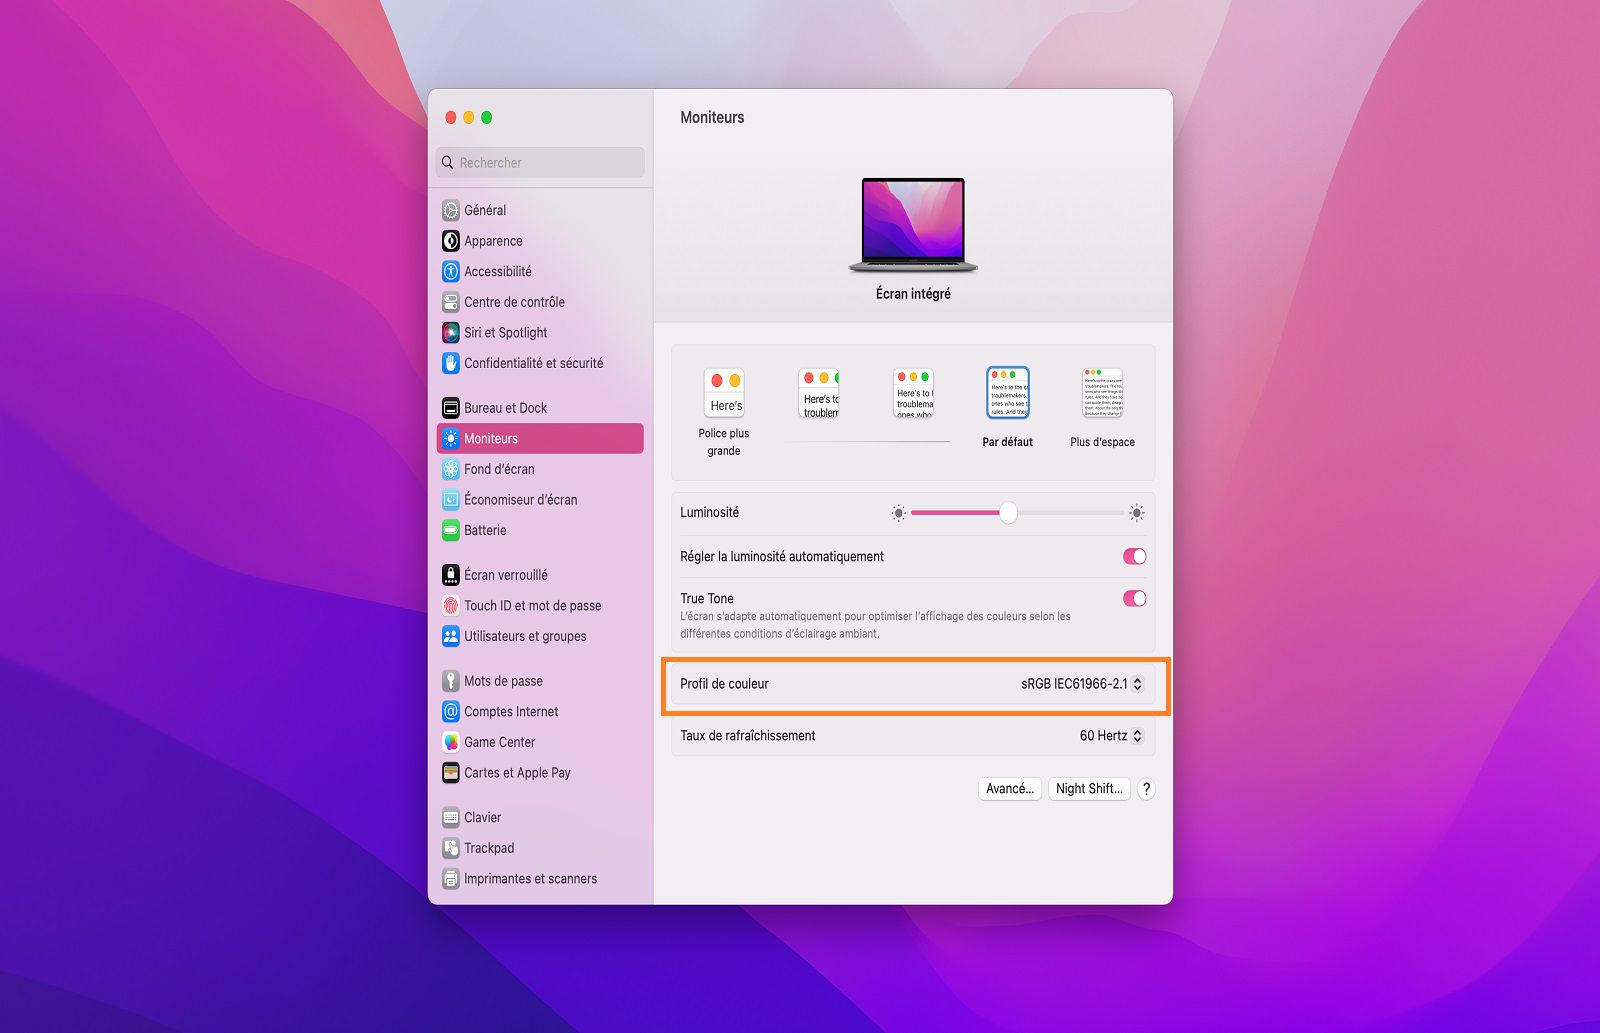The height and width of the screenshot is (1033, 1600).
Task: Open Touch ID et mot de passe
Action: 540,606
